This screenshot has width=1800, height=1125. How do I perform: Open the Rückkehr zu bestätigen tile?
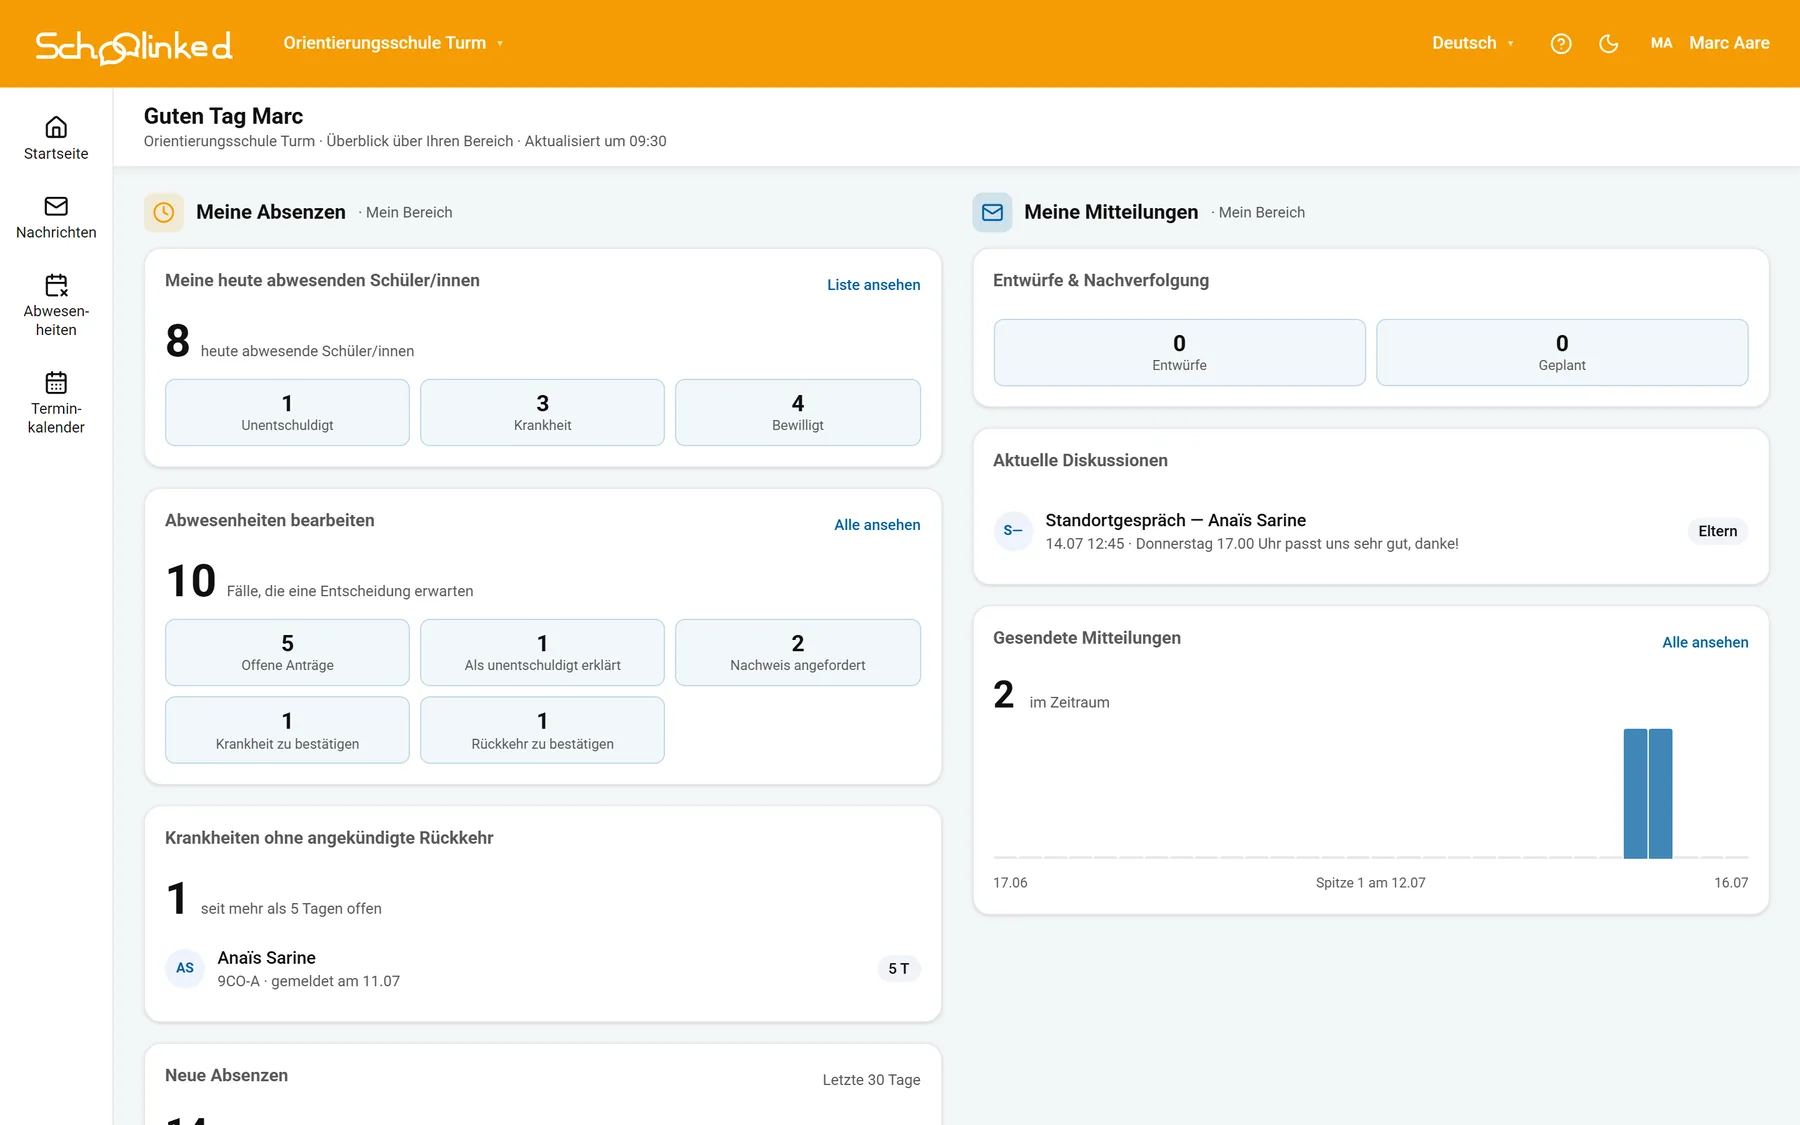tap(542, 730)
